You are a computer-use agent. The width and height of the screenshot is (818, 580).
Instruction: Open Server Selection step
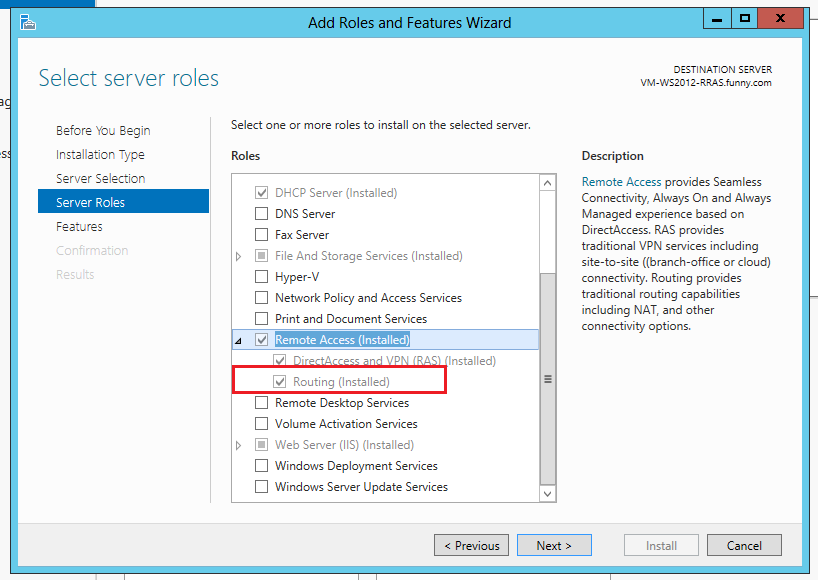click(101, 178)
